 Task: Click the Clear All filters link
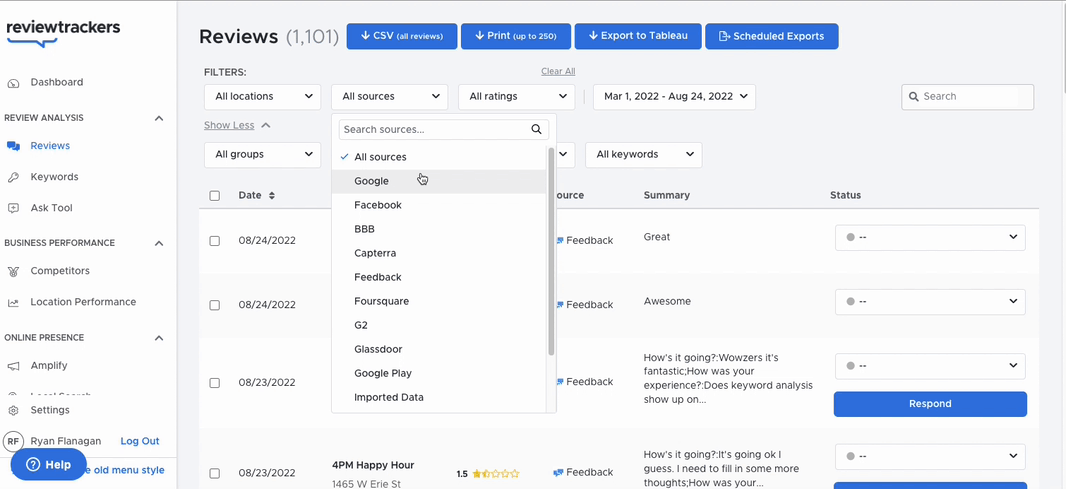click(x=558, y=71)
